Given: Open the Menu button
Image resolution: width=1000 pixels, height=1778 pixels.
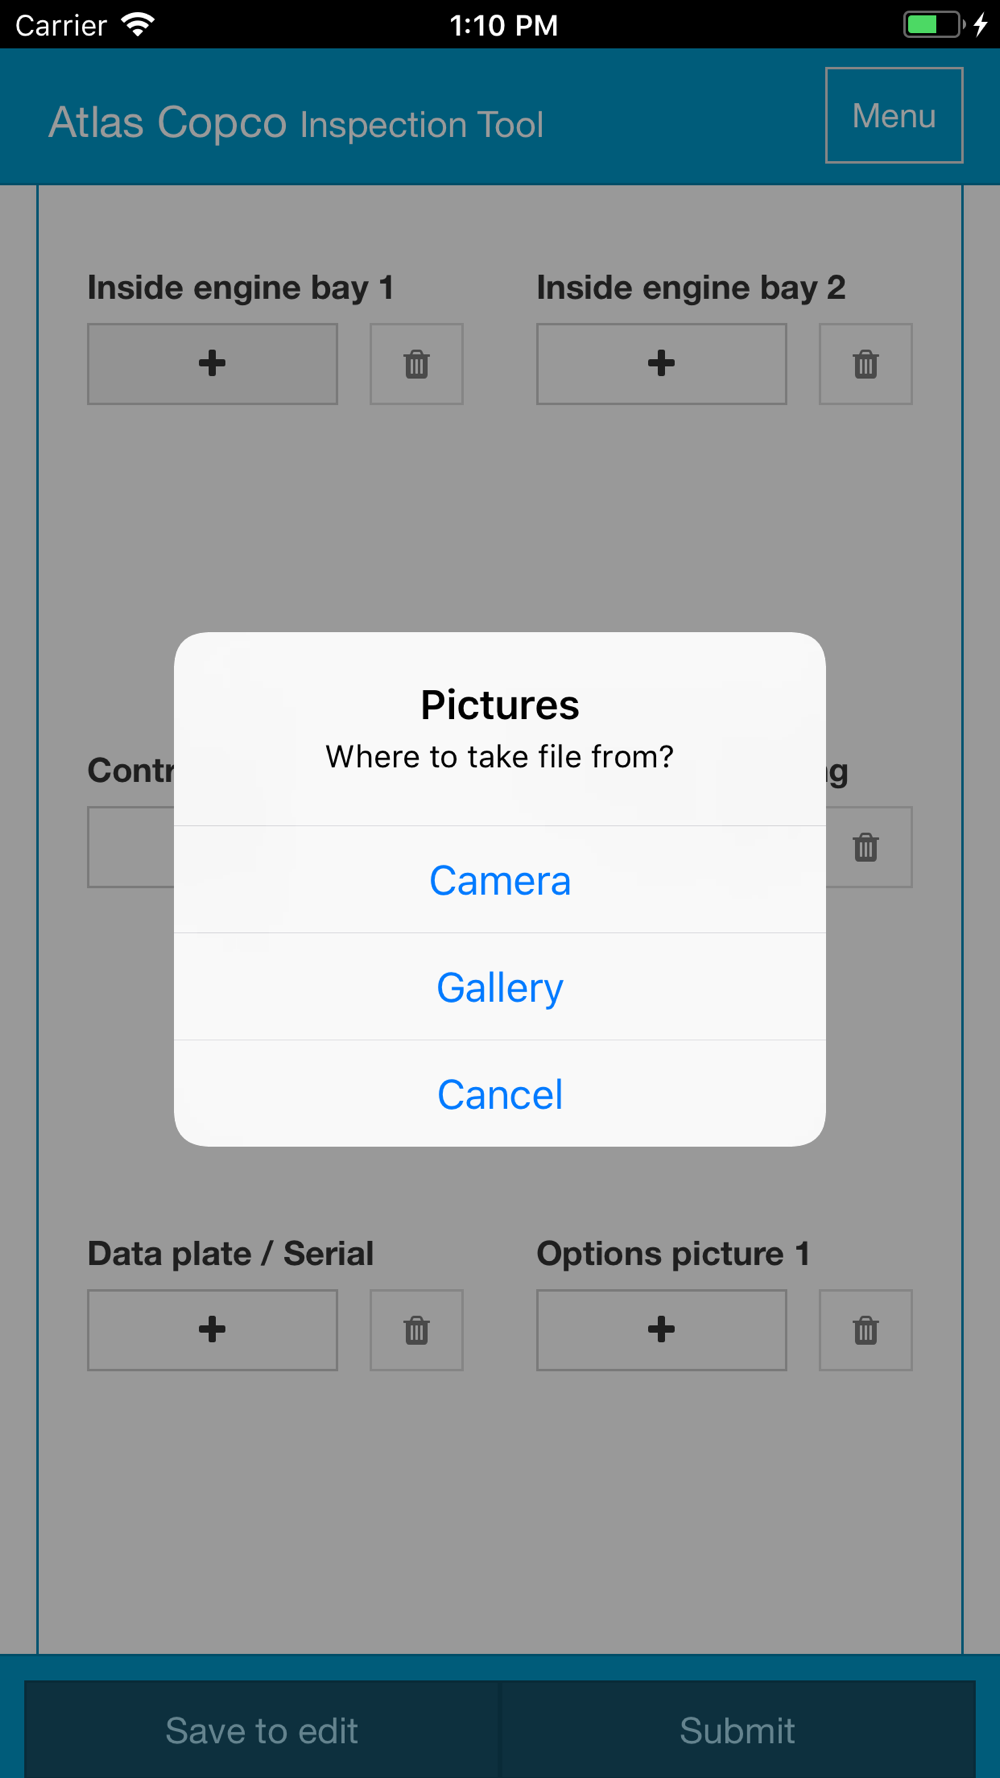Looking at the screenshot, I should pyautogui.click(x=894, y=115).
